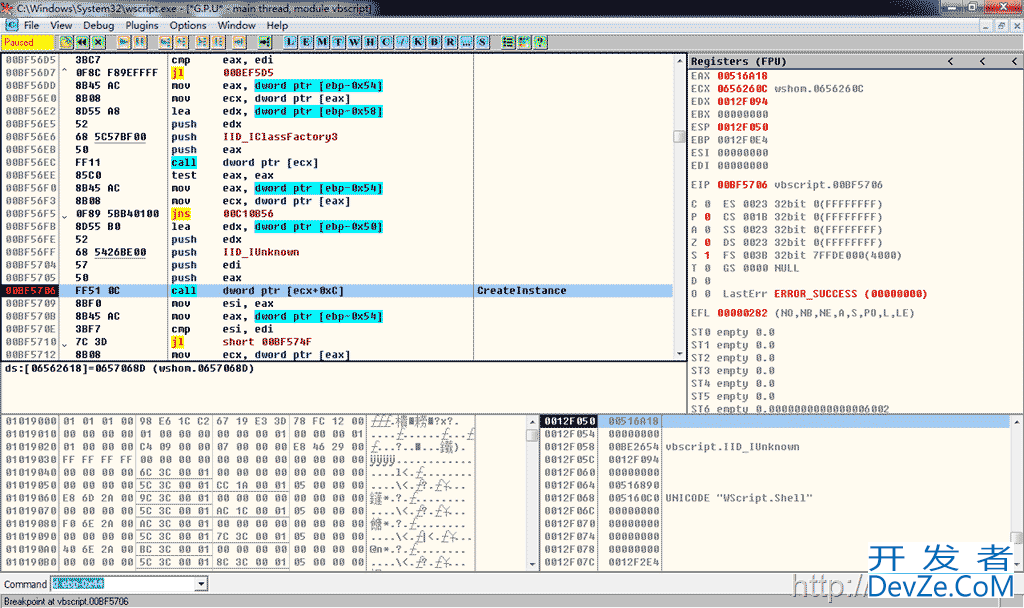Open the Options menu

point(188,25)
